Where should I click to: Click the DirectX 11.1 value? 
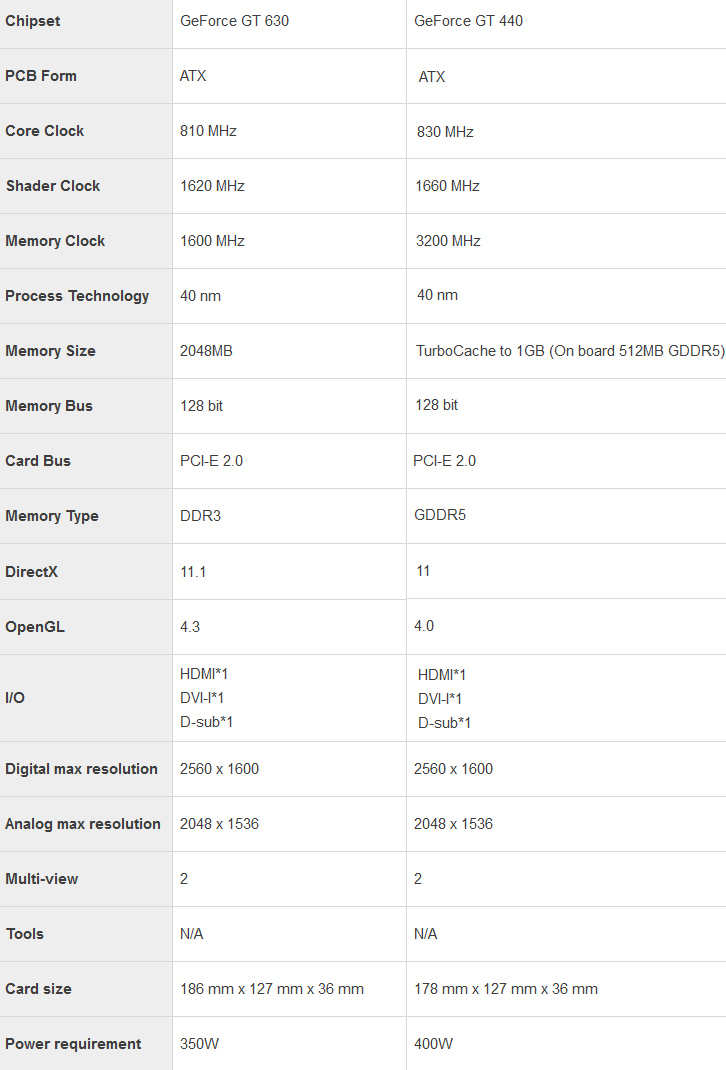[x=193, y=572]
